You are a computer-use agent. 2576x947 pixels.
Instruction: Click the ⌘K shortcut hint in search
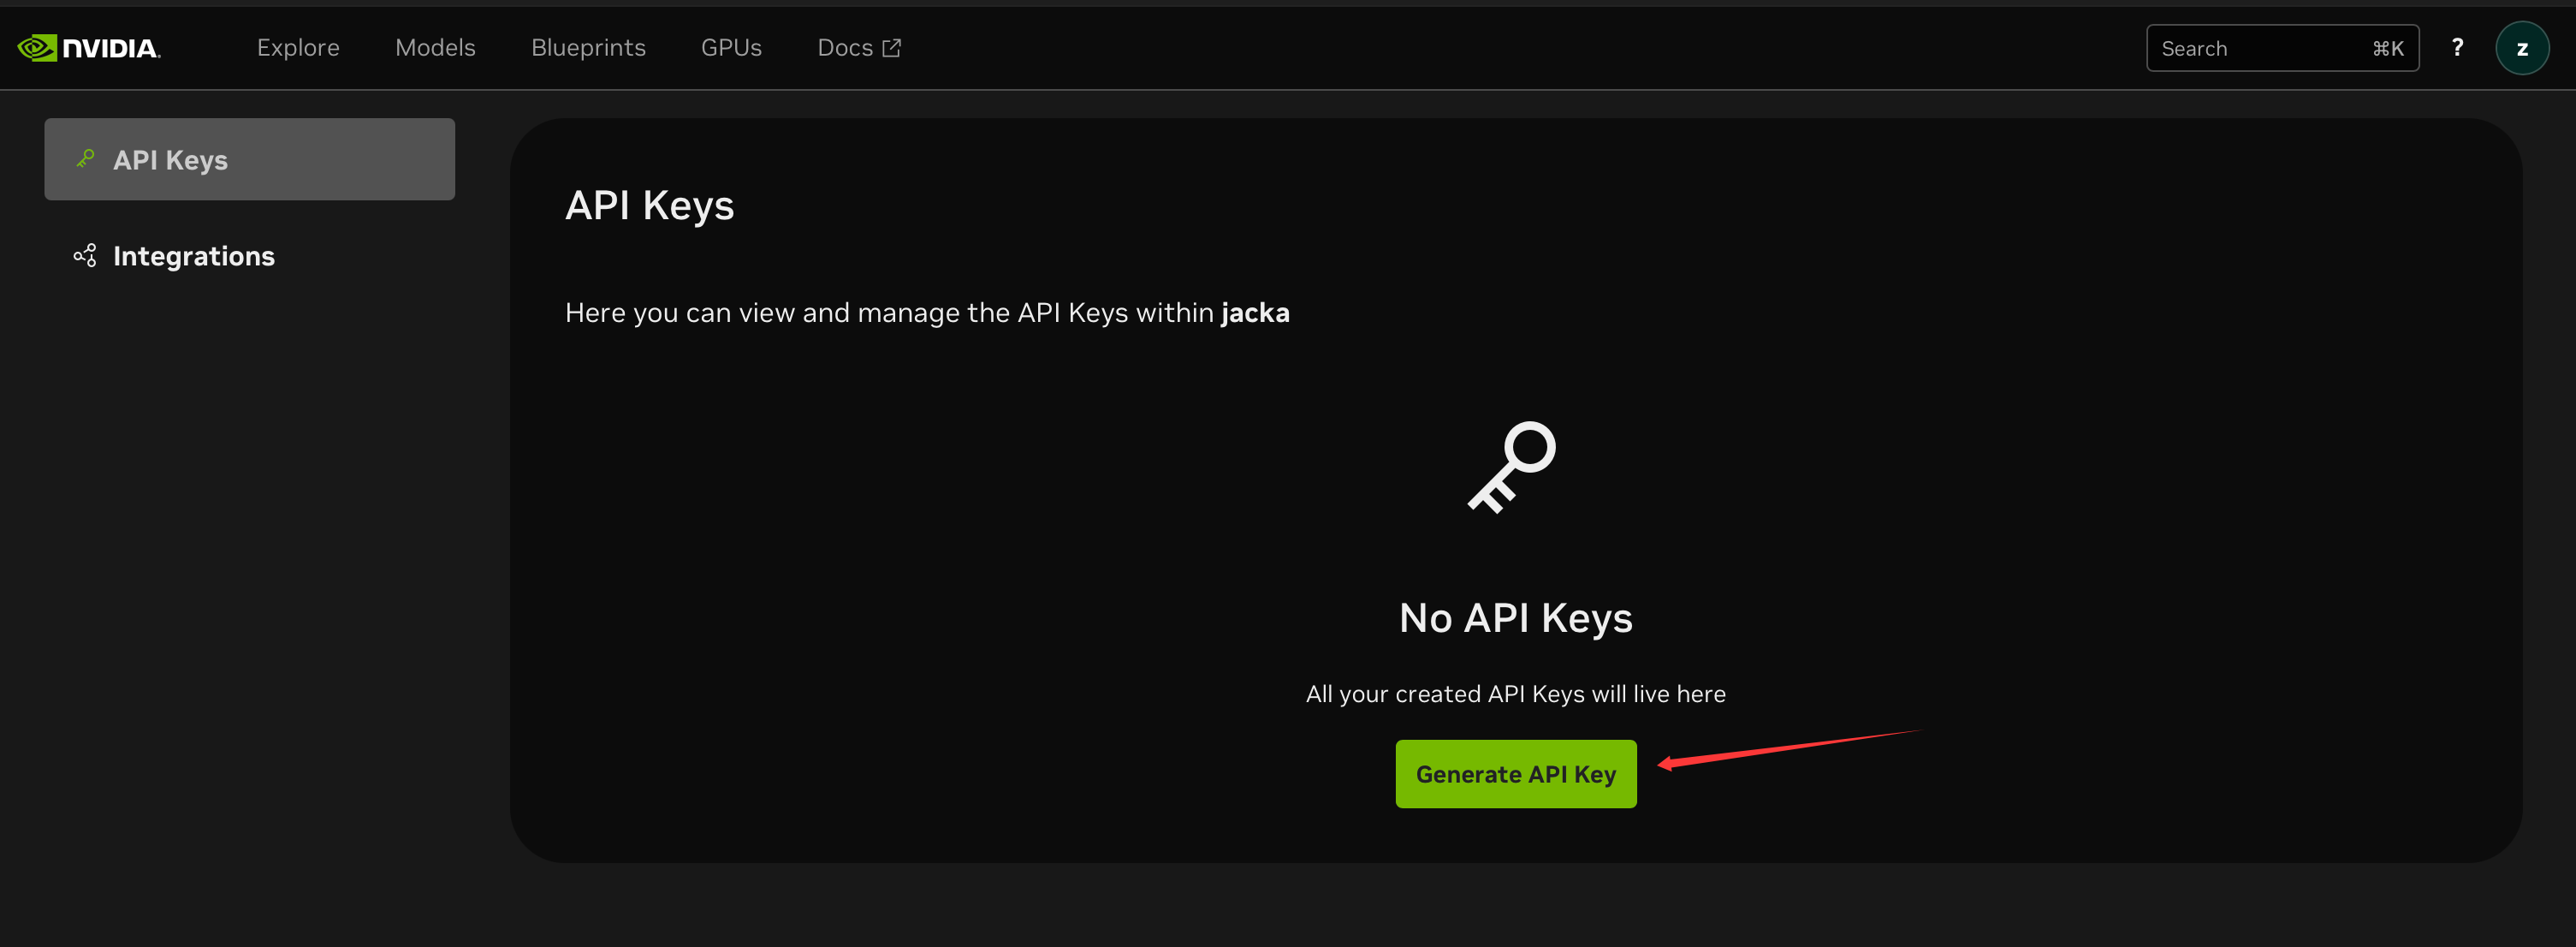(2387, 48)
